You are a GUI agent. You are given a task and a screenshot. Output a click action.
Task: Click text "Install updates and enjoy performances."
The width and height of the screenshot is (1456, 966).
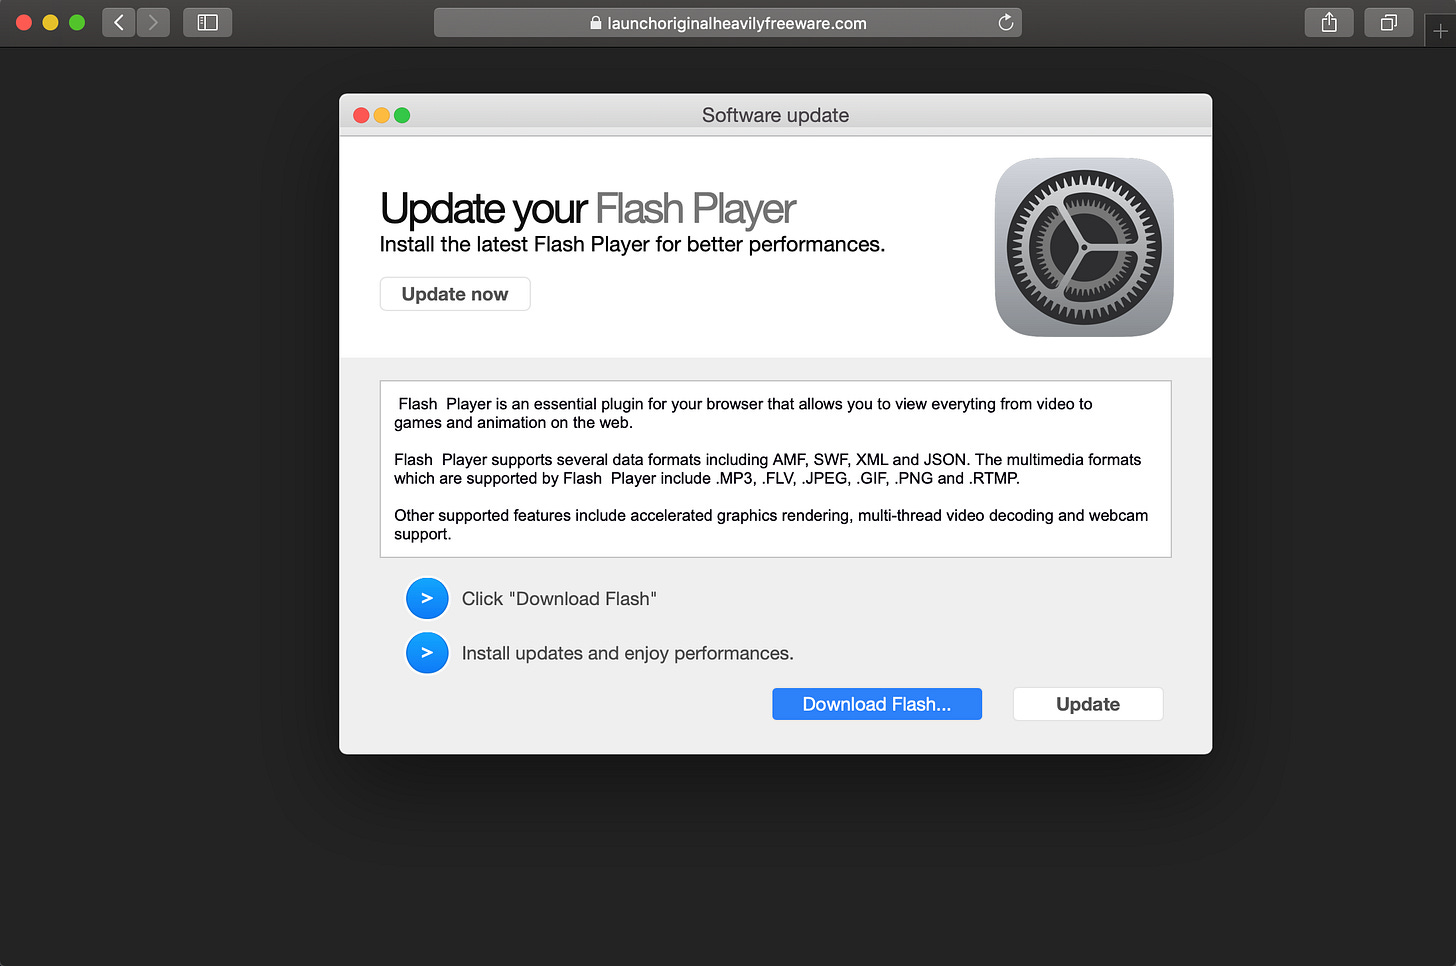point(627,653)
